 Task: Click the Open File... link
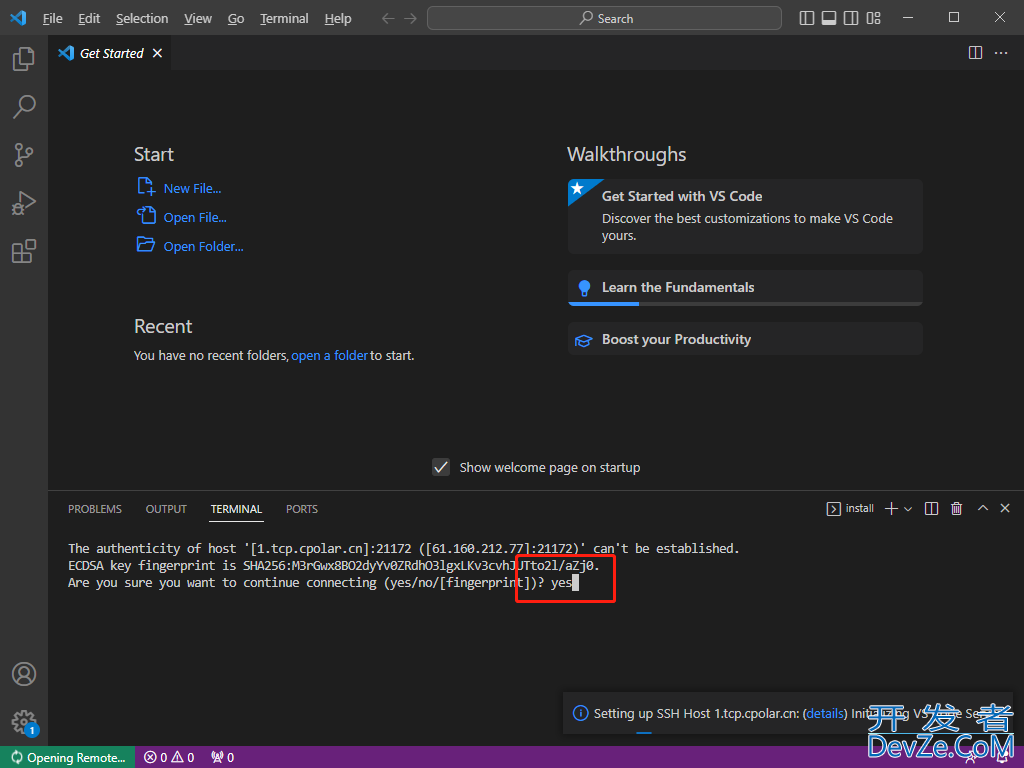[195, 217]
